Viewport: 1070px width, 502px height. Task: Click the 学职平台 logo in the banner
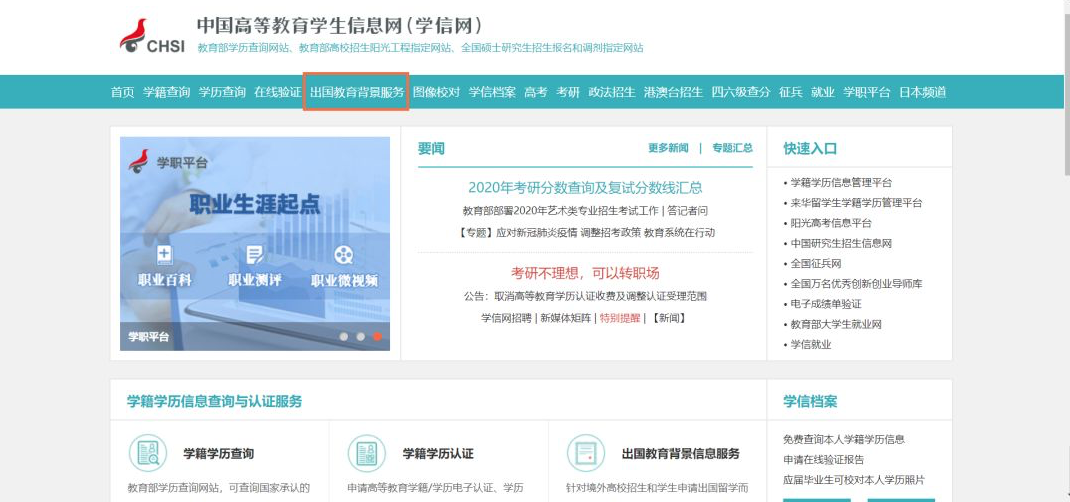coord(168,162)
